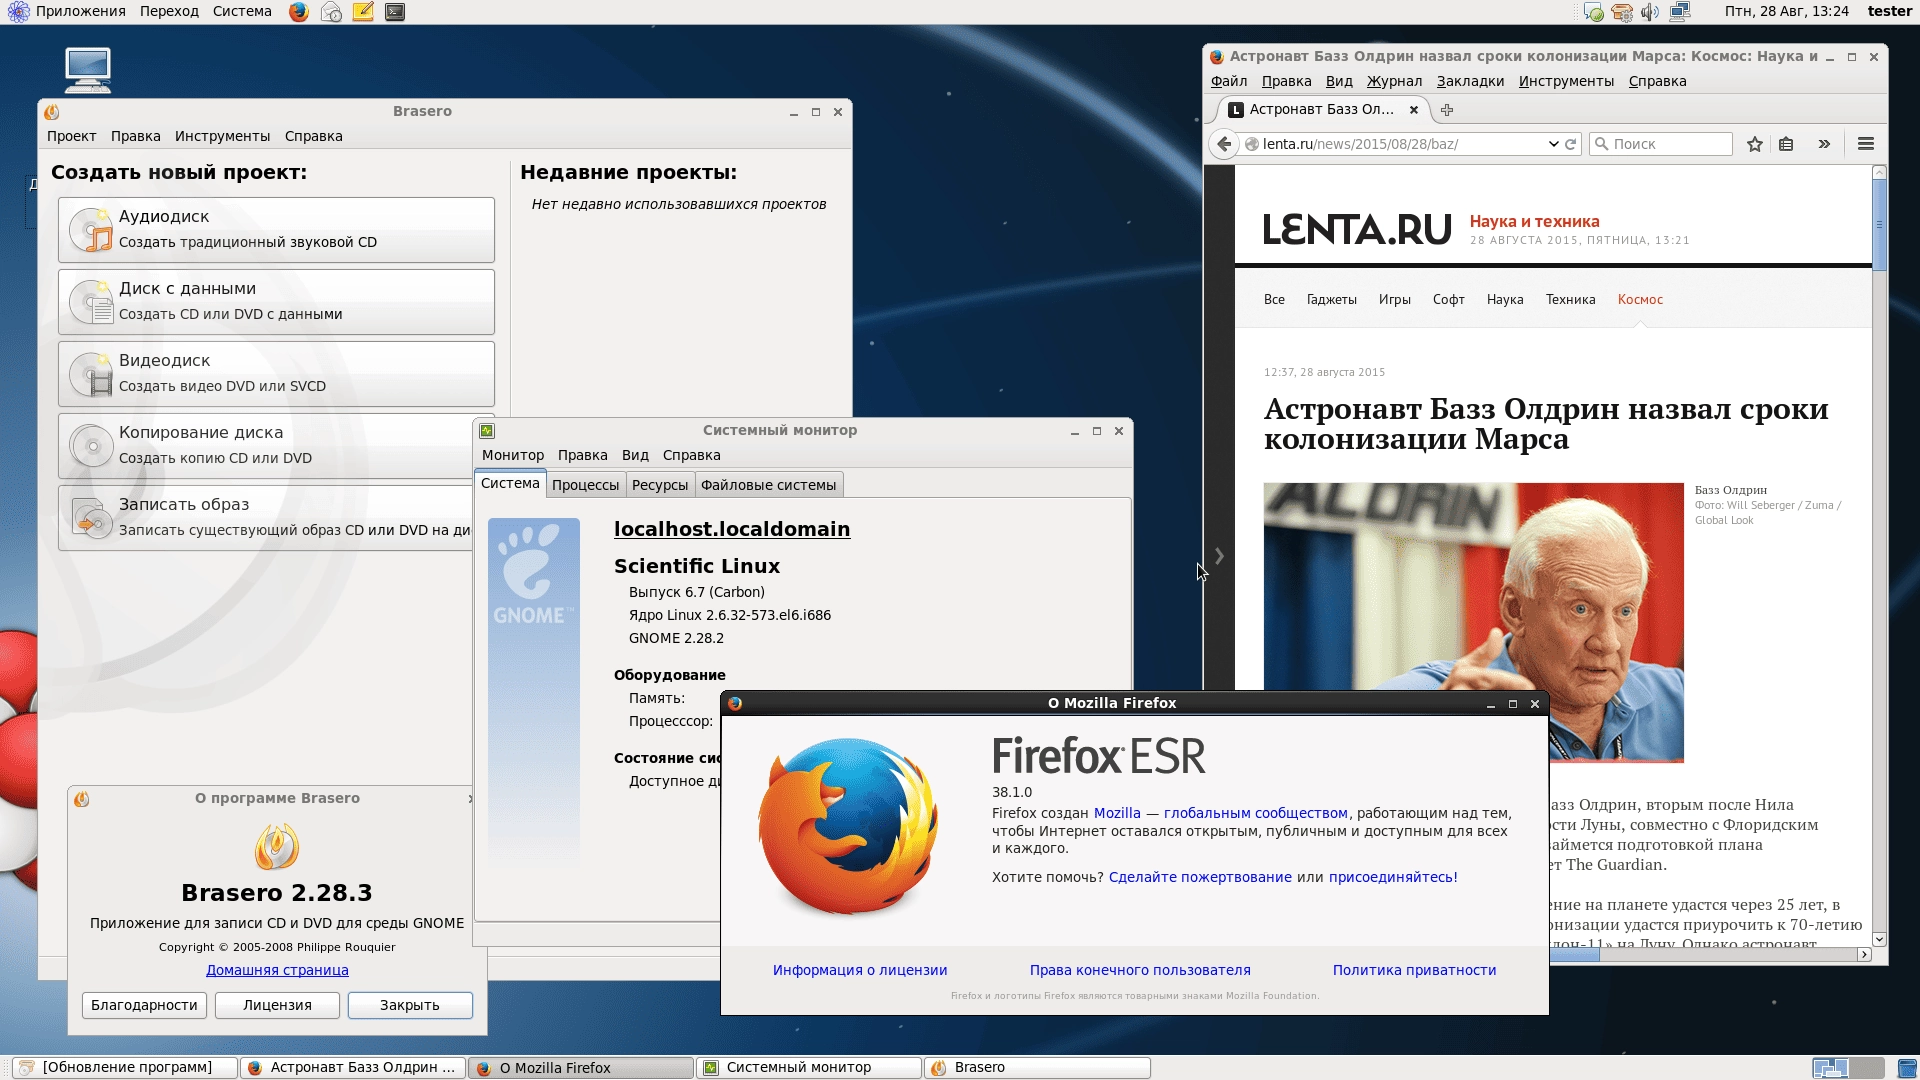This screenshot has height=1080, width=1920.
Task: Create a Диск с данными project
Action: [276, 302]
